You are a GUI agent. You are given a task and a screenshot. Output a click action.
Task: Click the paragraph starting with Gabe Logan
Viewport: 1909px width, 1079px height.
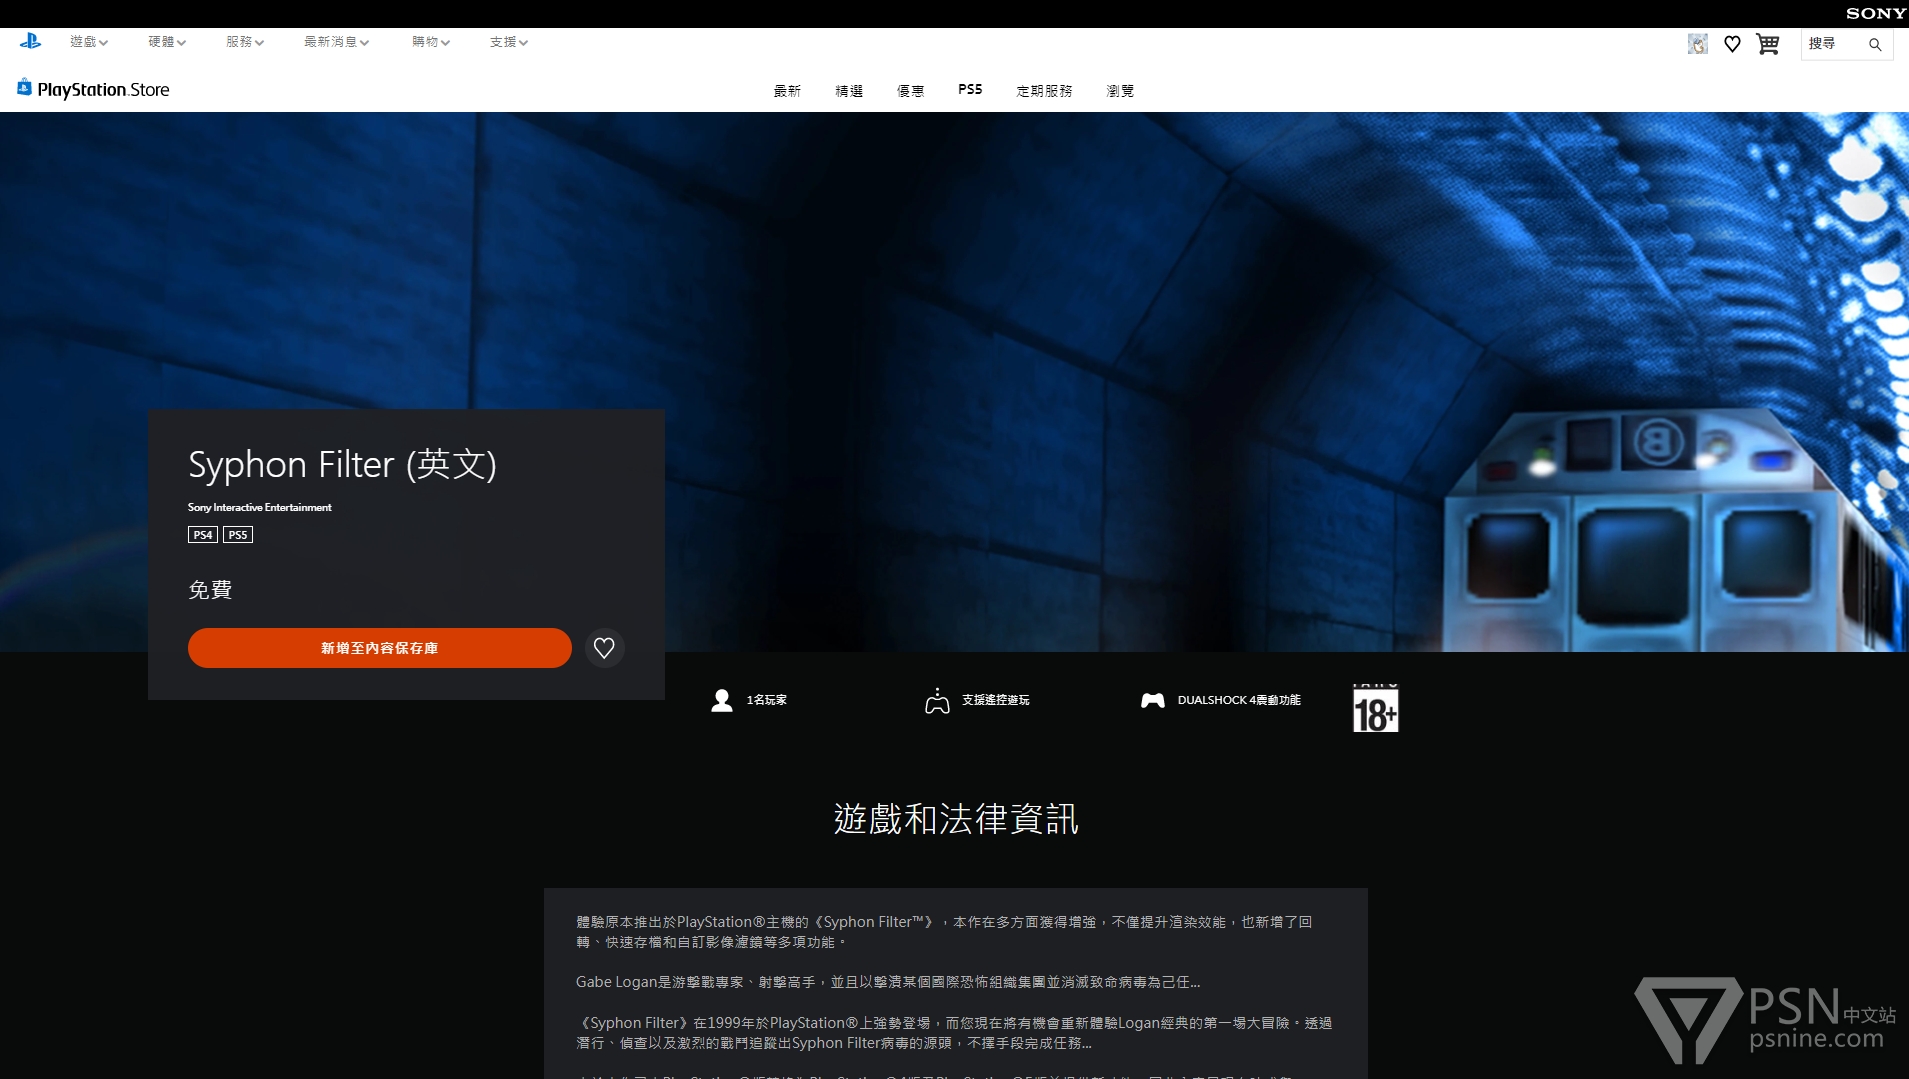click(x=888, y=982)
